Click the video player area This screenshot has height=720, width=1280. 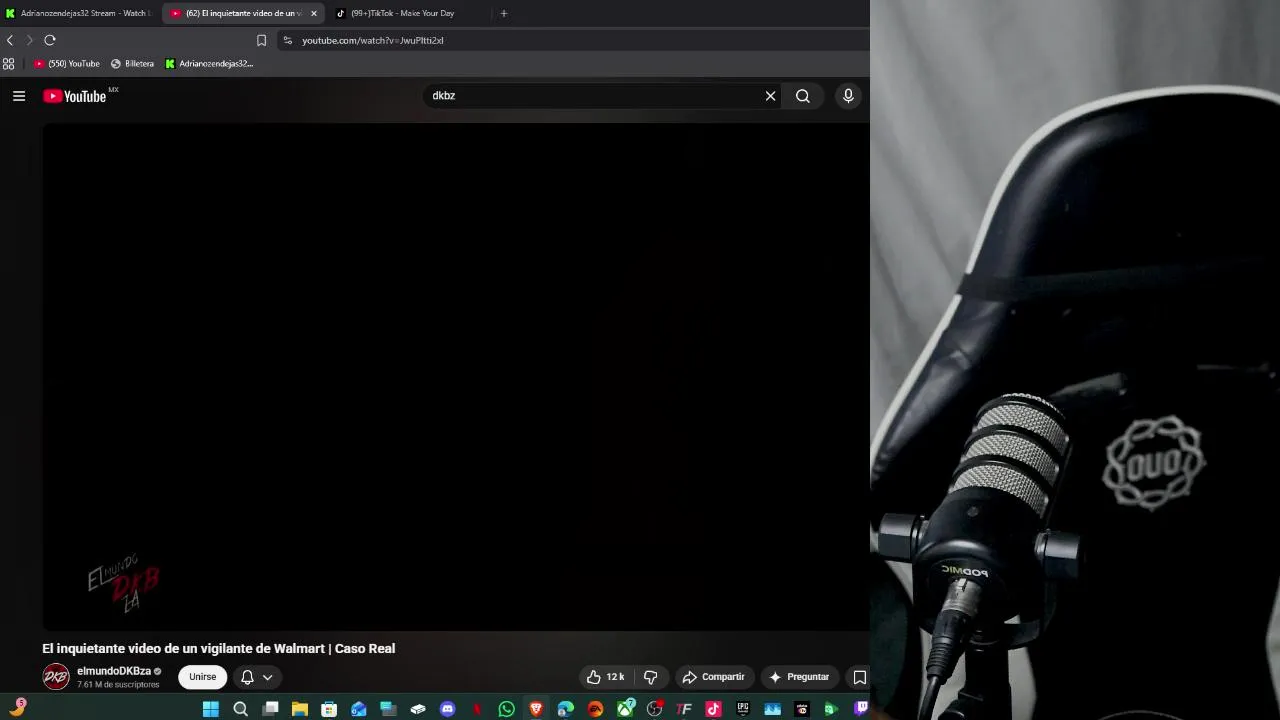pyautogui.click(x=456, y=376)
